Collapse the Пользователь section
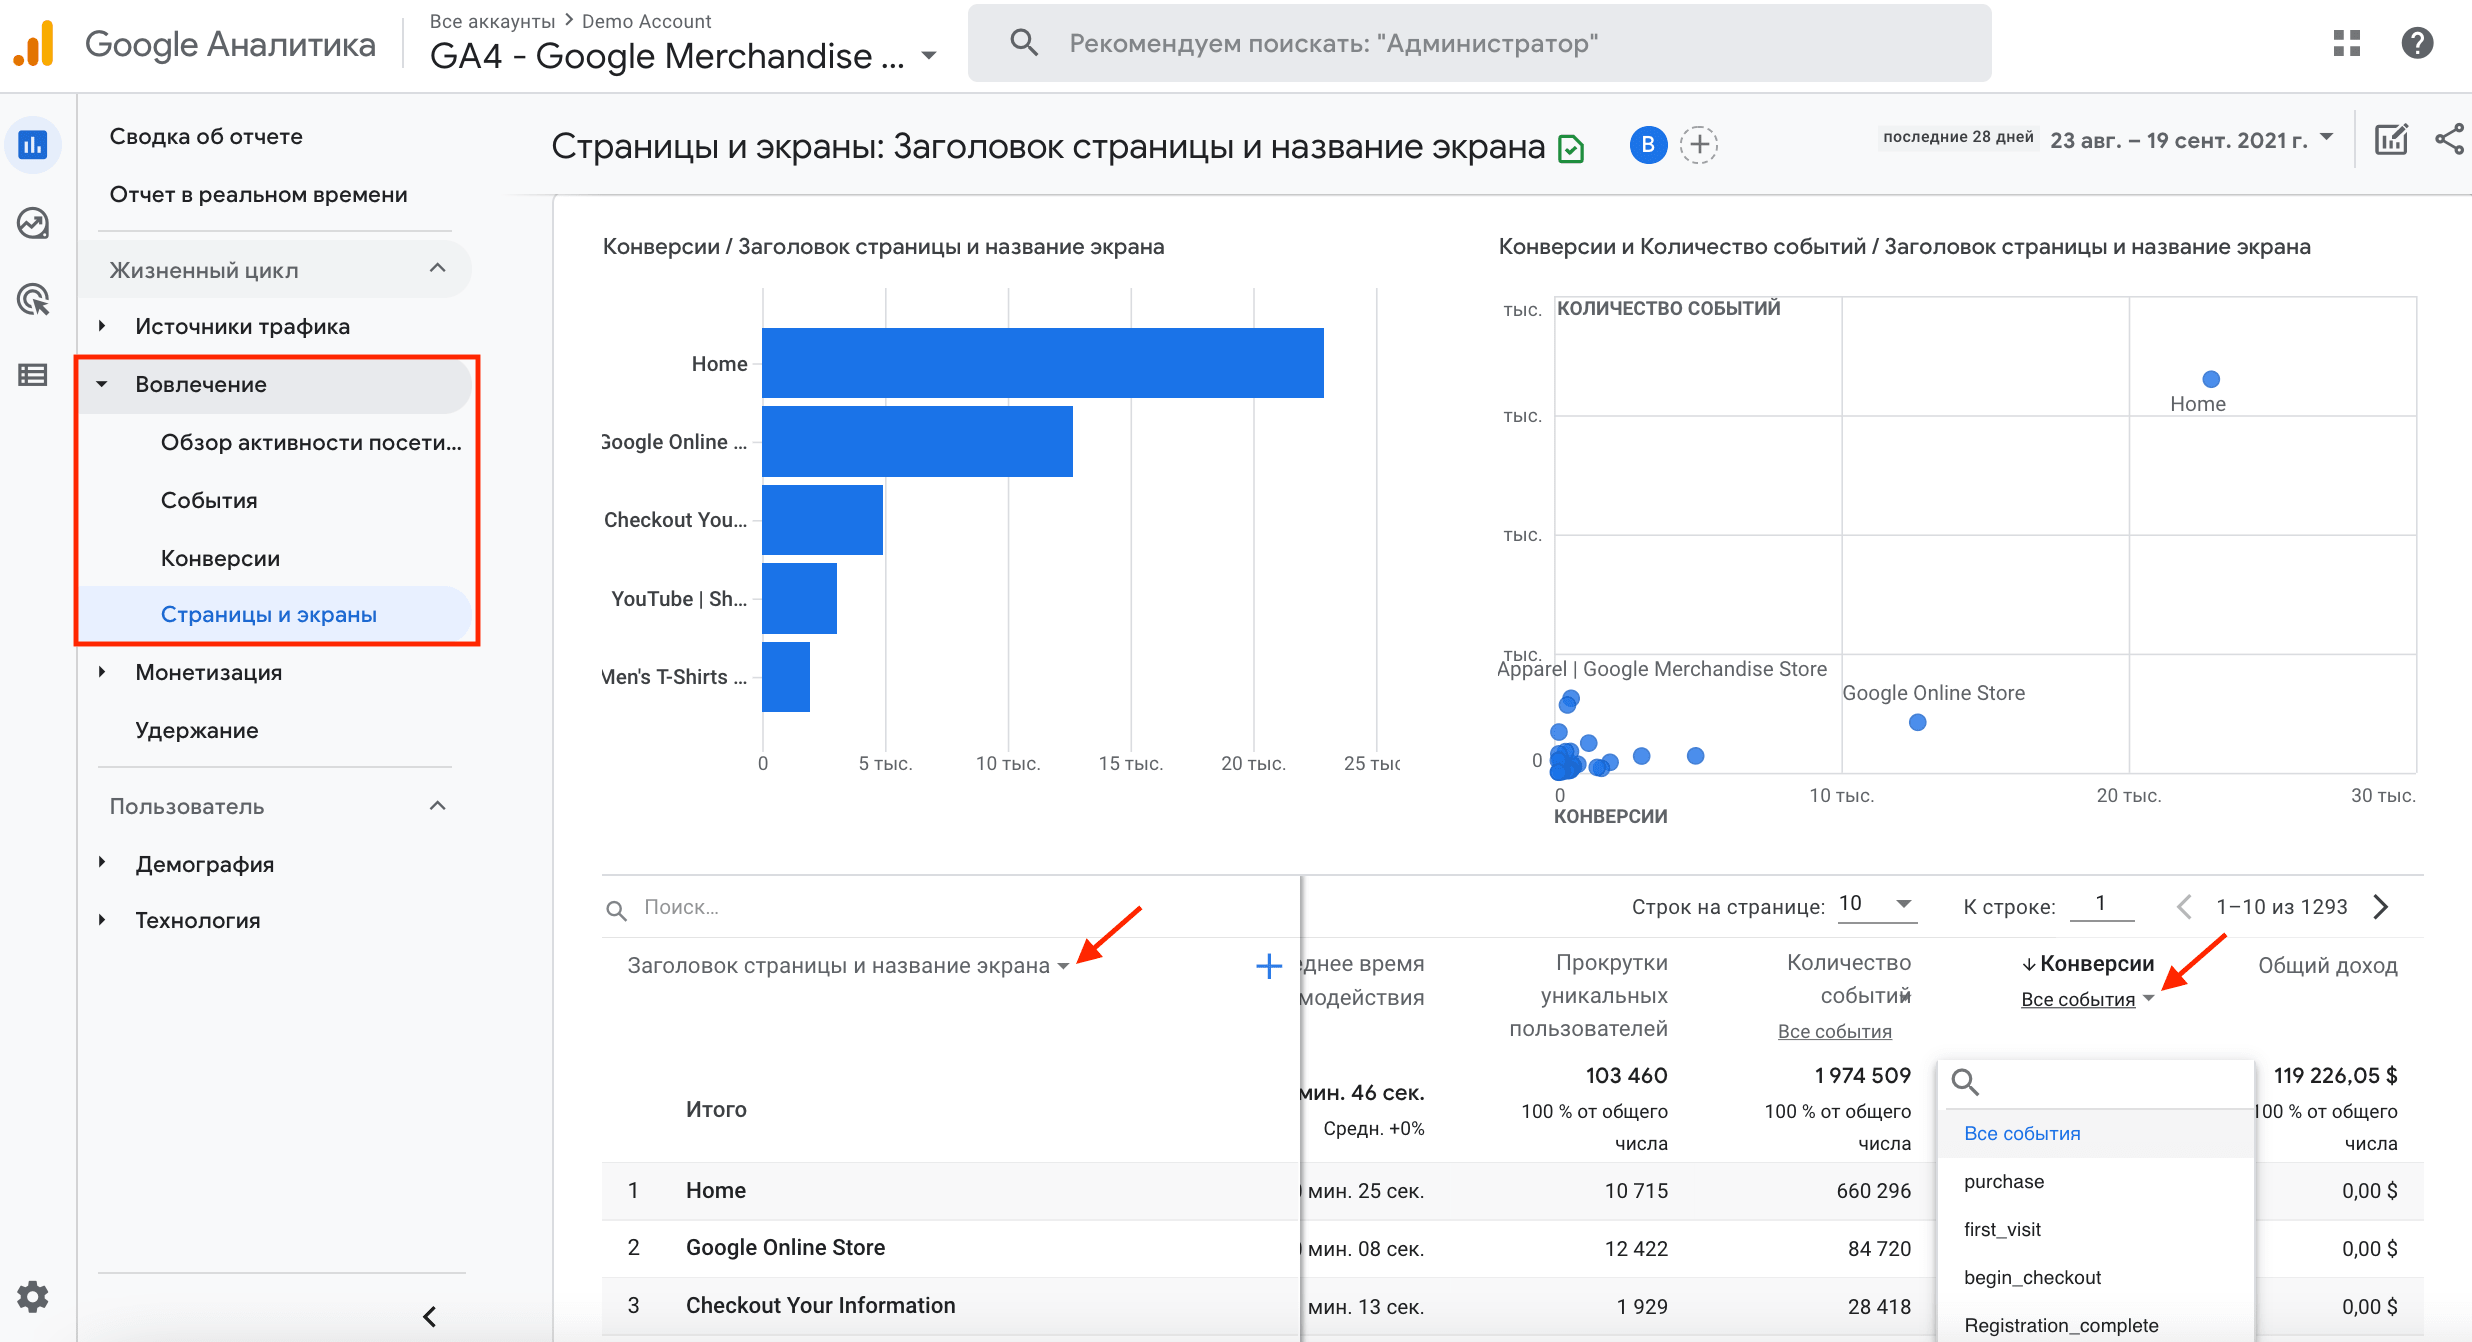Screen dimensions: 2472x1342 (437, 806)
